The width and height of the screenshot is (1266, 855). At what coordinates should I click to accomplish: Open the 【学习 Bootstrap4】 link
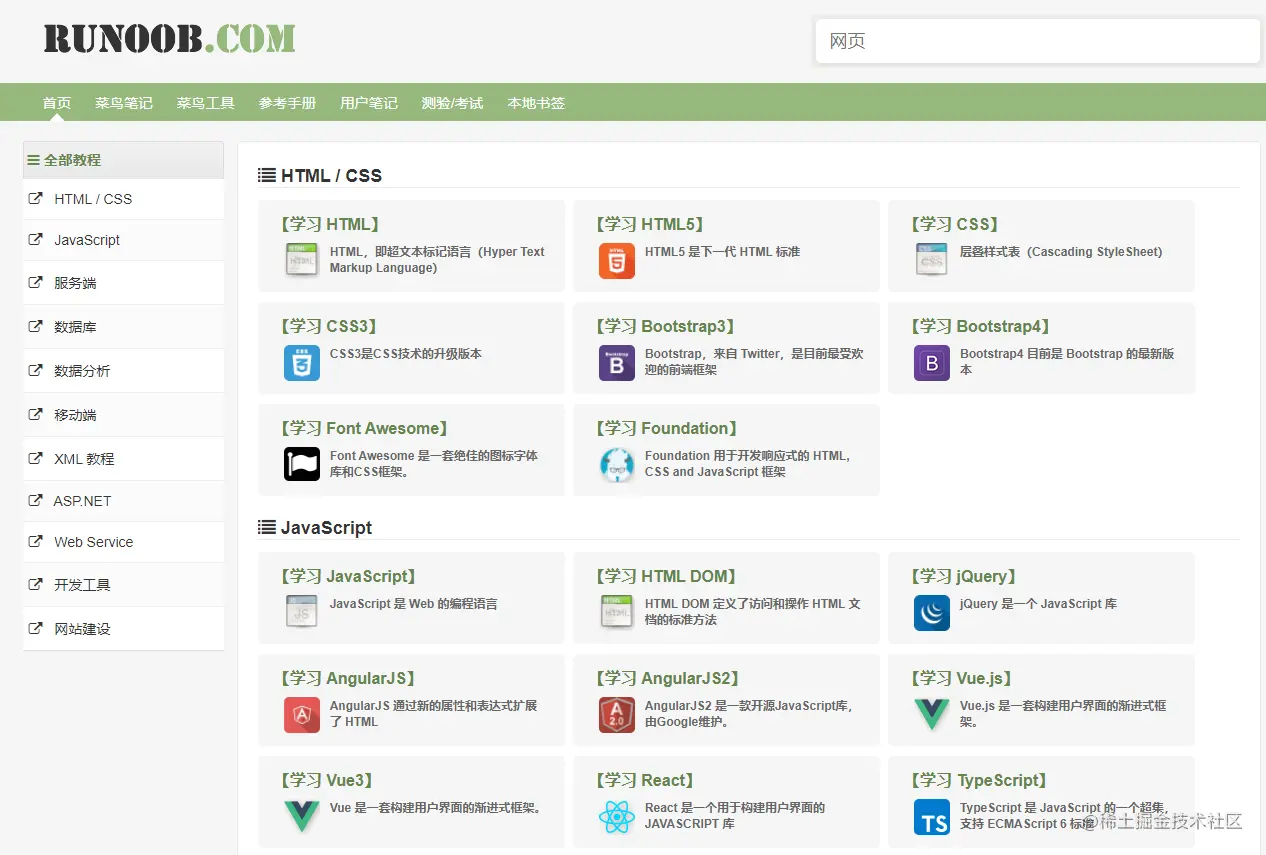pyautogui.click(x=979, y=326)
